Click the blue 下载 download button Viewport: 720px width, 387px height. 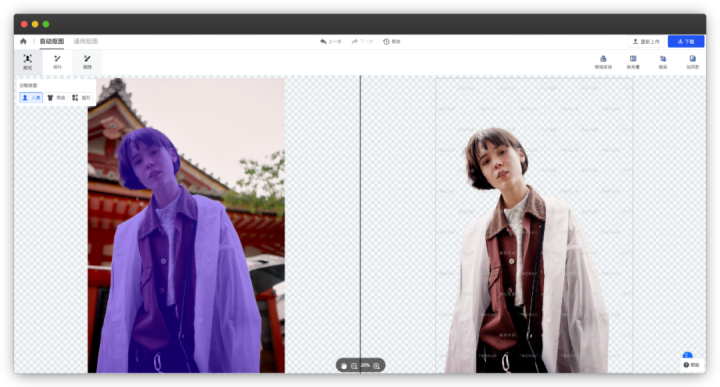point(686,41)
